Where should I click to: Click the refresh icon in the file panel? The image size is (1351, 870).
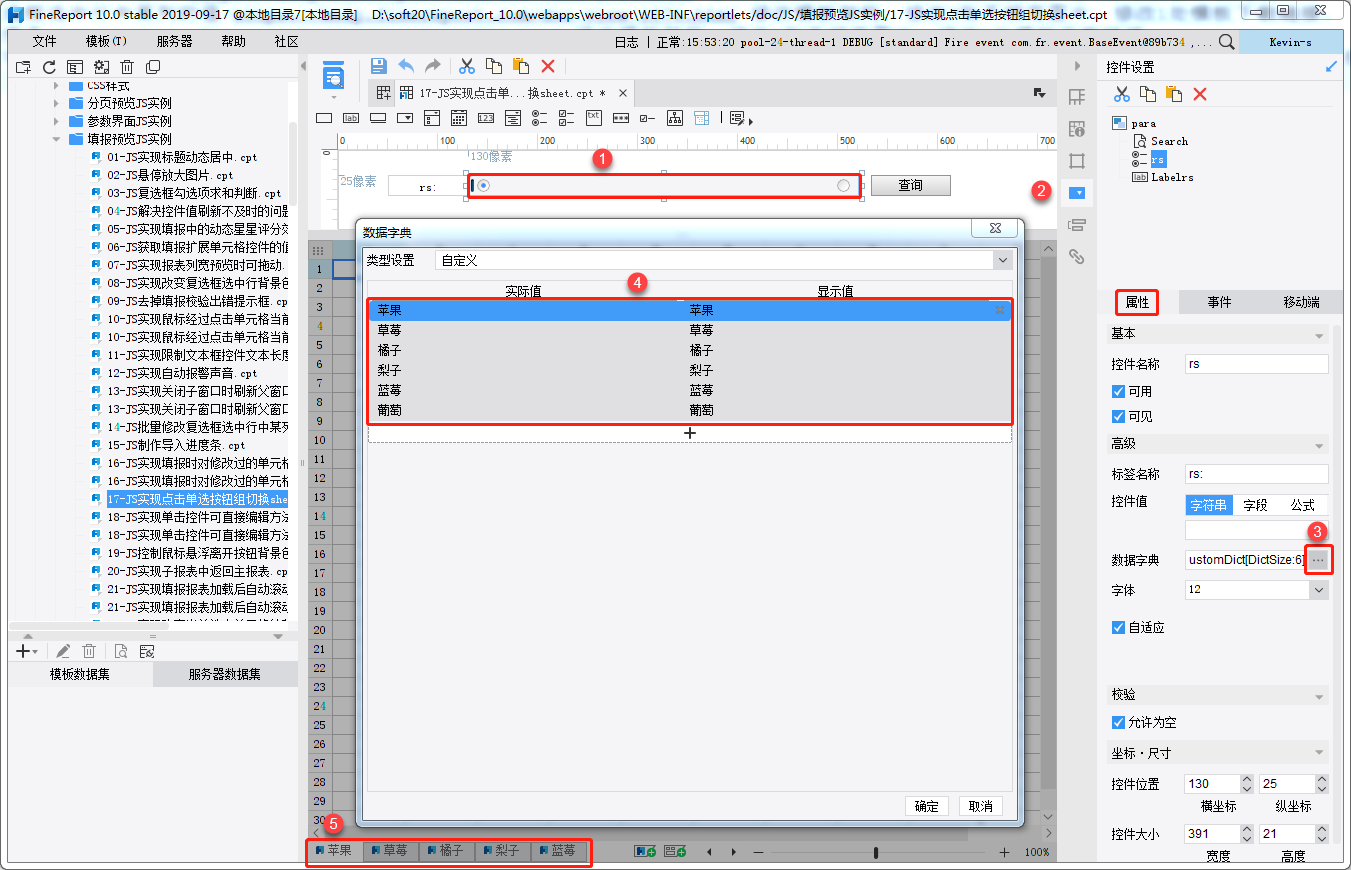(x=49, y=67)
